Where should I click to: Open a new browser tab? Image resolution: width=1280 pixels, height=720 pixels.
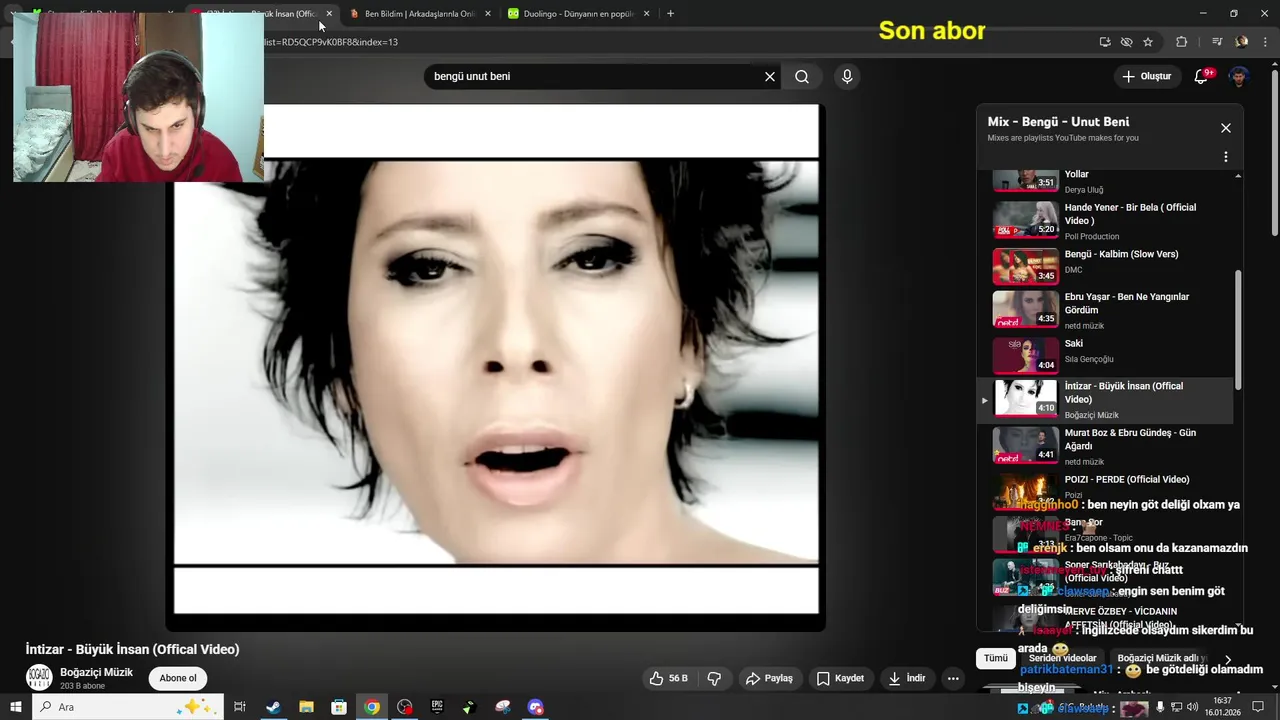point(670,14)
